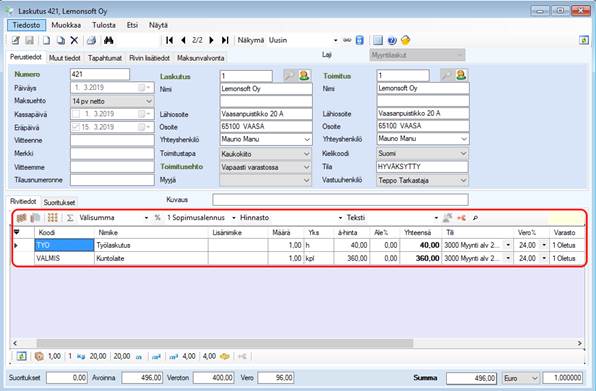
Task: Open customer card icon beside Laskutus number
Action: [304, 75]
